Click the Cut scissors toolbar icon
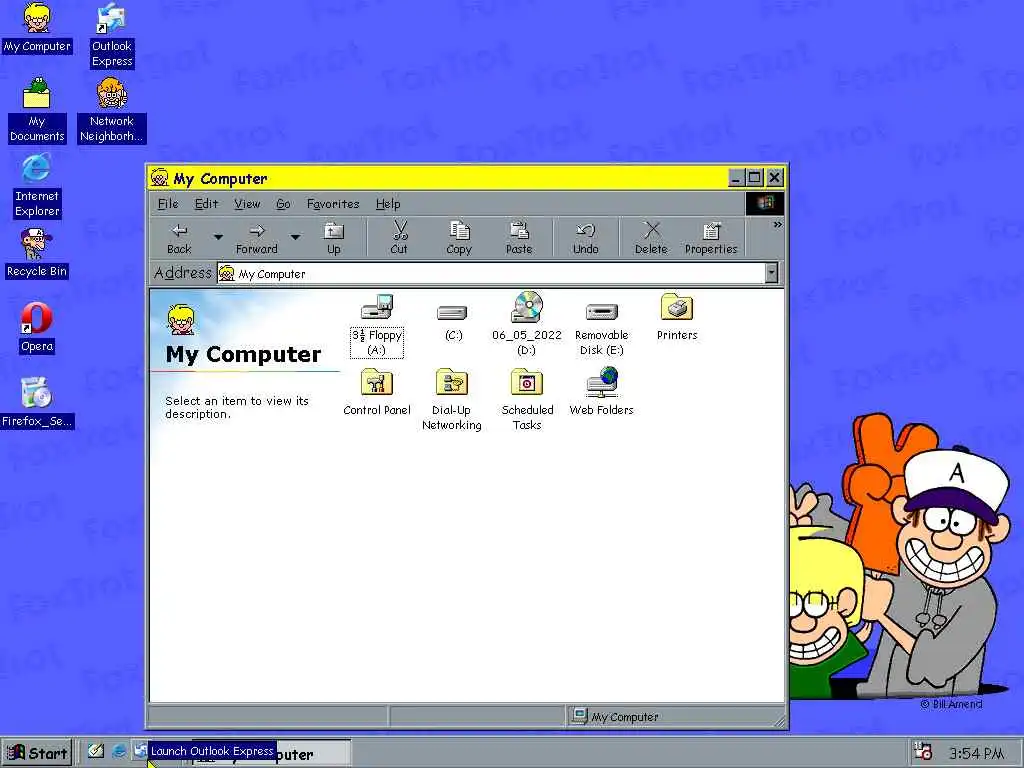 tap(399, 238)
